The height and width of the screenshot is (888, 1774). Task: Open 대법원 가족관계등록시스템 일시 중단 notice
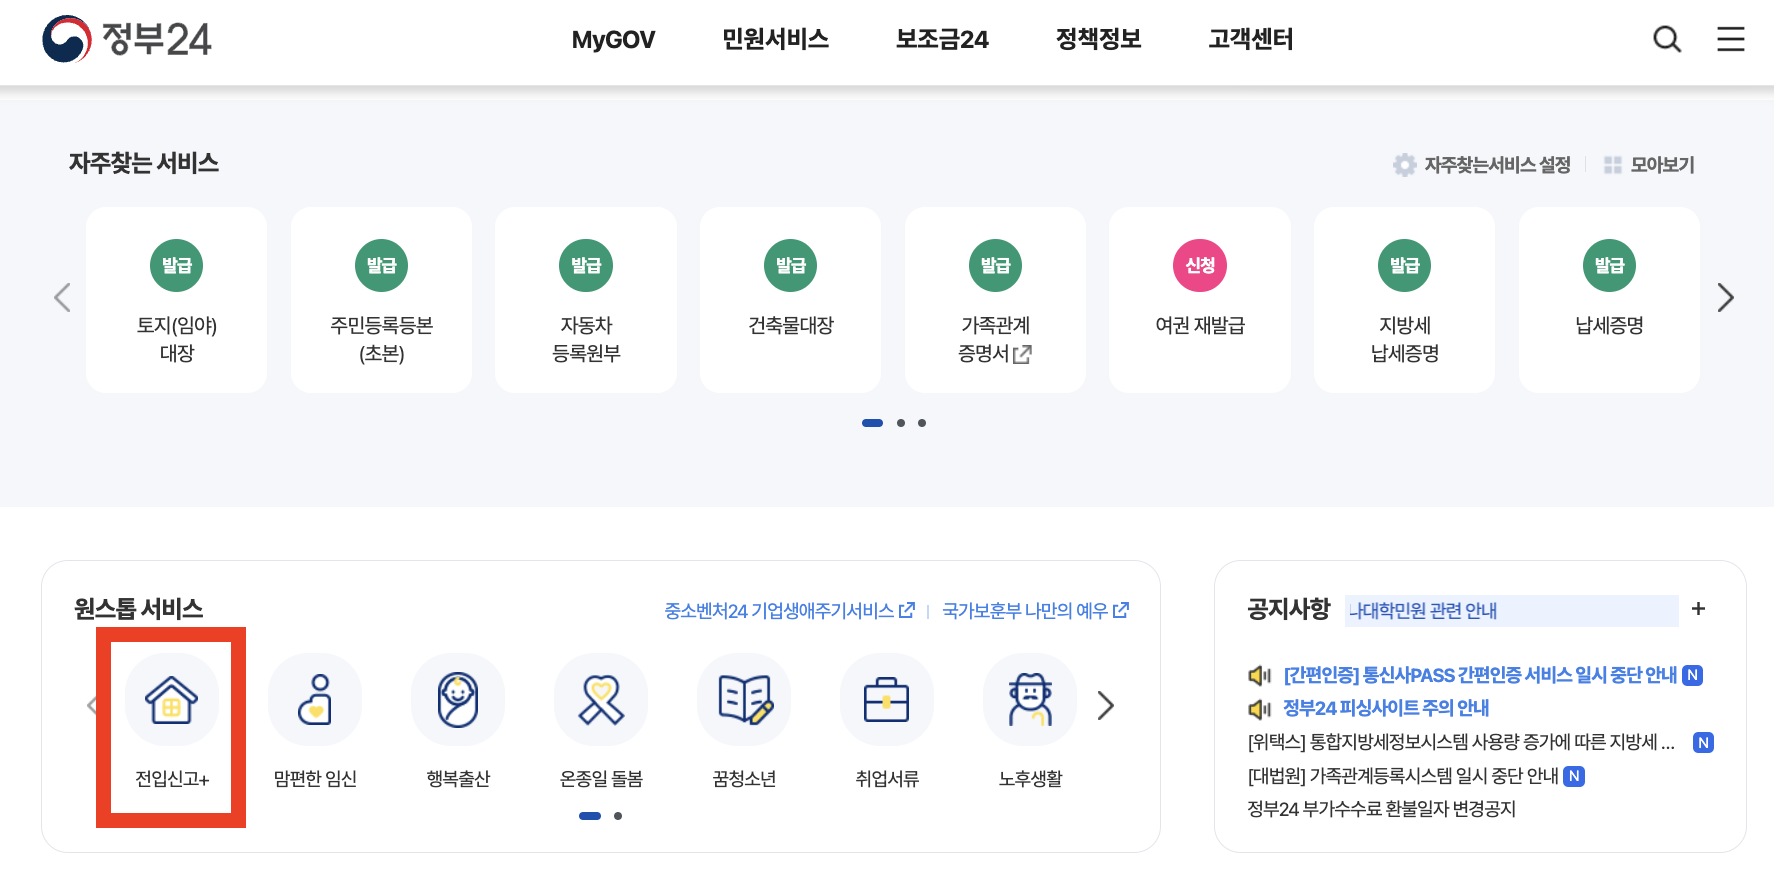click(x=1403, y=776)
